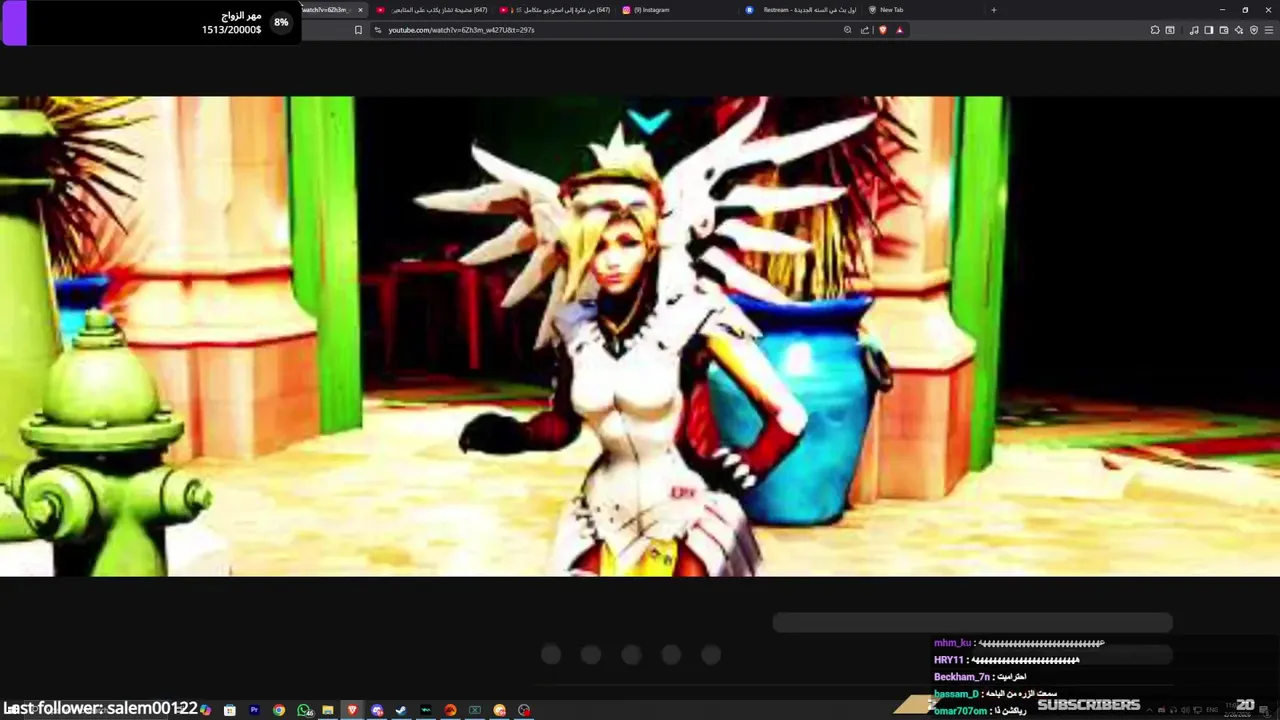The height and width of the screenshot is (720, 1280).
Task: Open Microsoft Store from the taskbar
Action: 230,710
